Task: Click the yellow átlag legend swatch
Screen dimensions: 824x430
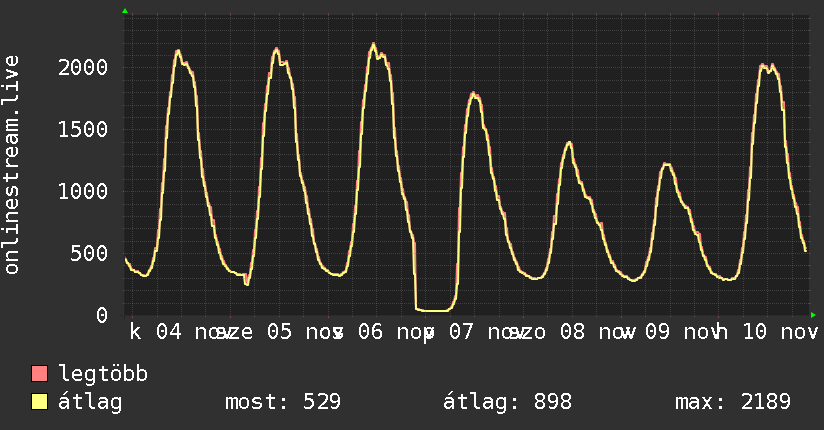Action: 39,402
